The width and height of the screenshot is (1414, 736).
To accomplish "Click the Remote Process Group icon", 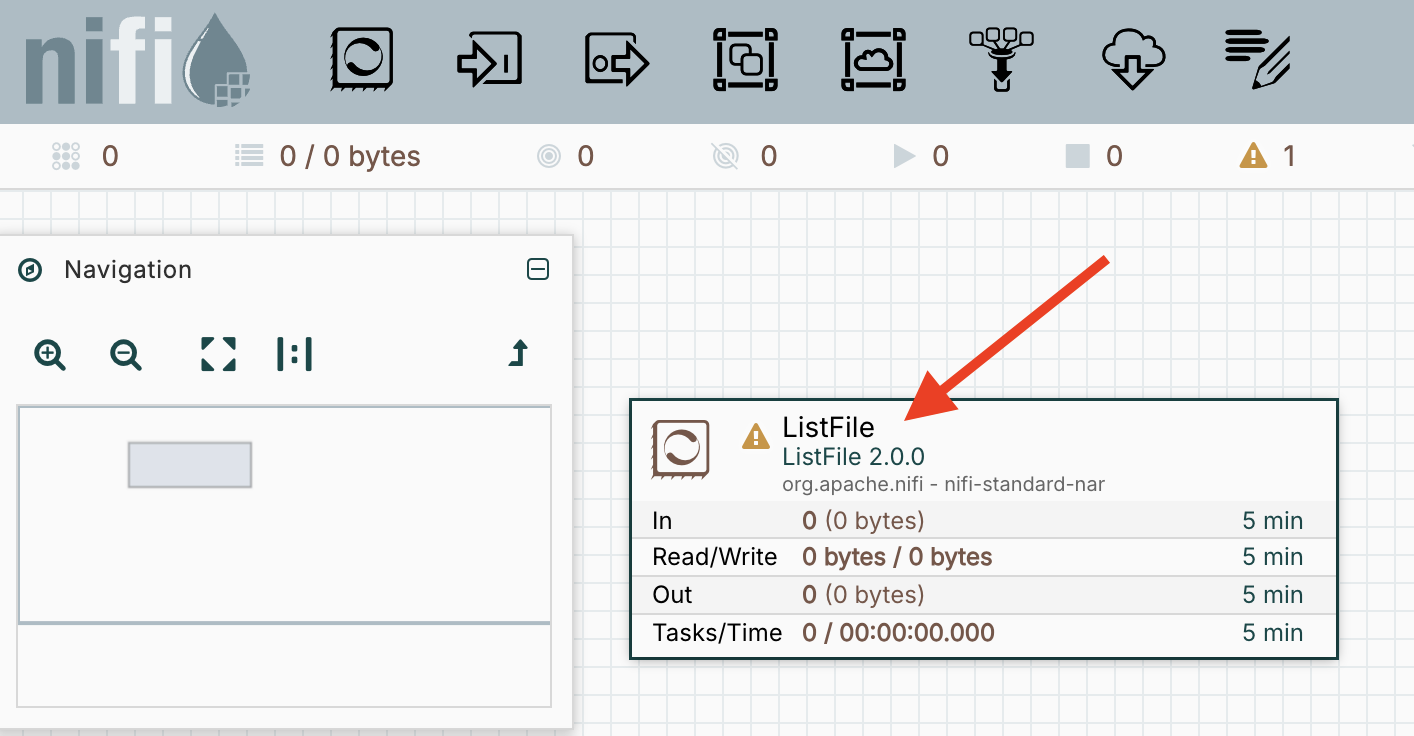I will click(873, 60).
